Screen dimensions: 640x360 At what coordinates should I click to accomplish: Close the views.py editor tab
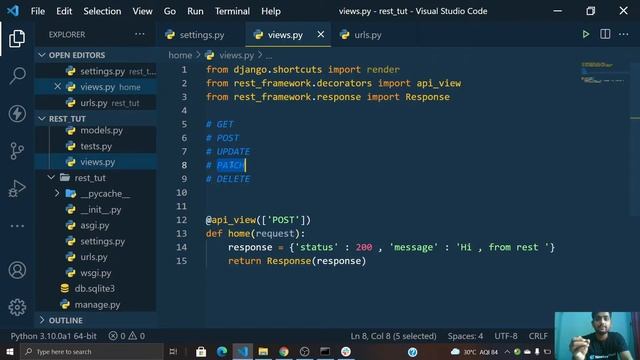(321, 34)
